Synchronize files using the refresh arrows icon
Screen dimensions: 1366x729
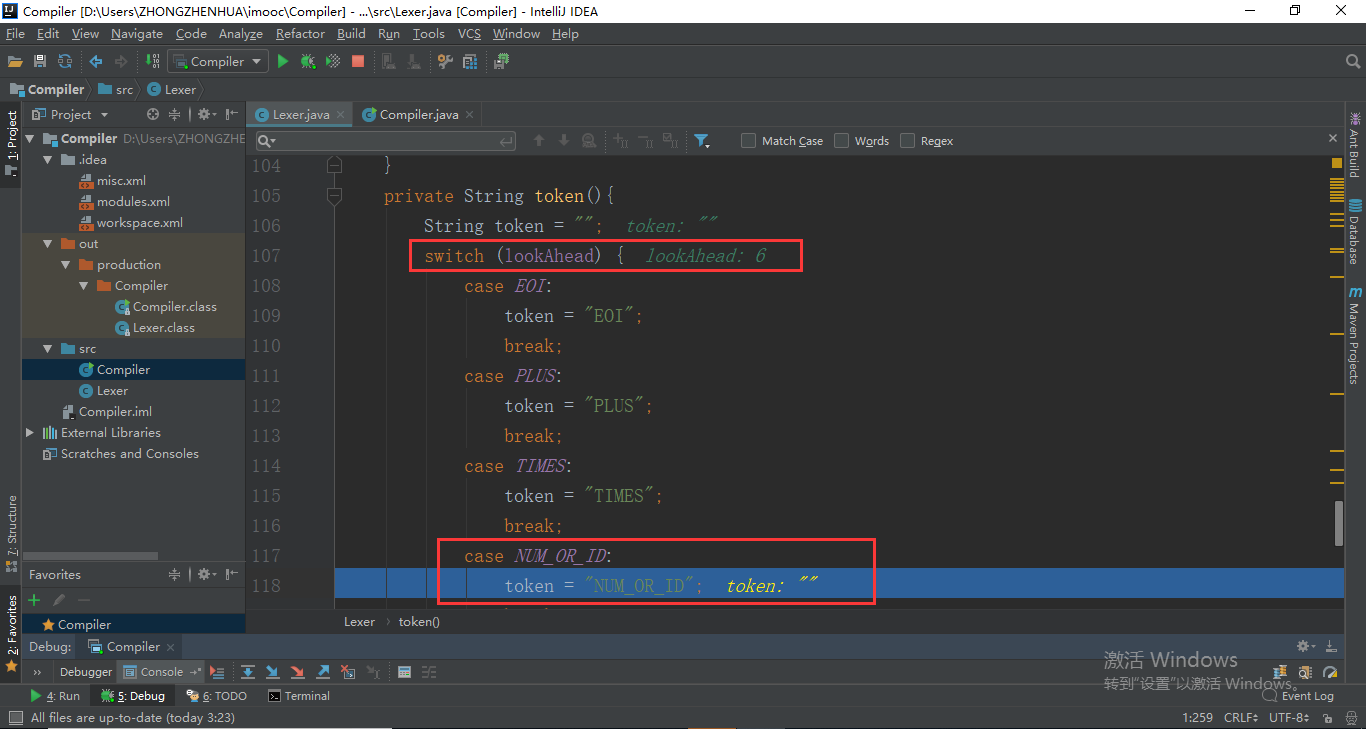click(x=65, y=61)
